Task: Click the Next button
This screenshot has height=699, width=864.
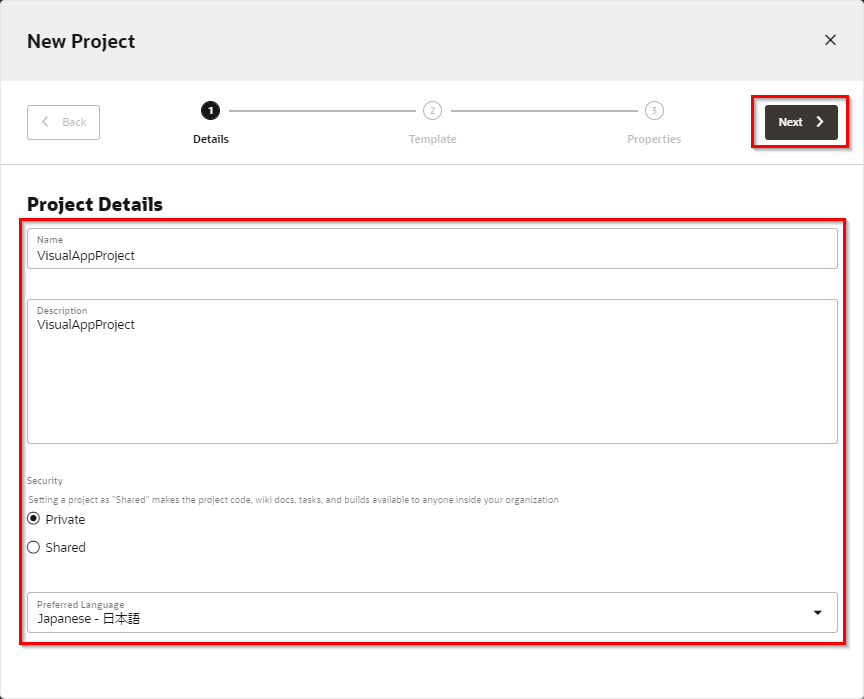Action: coord(800,122)
